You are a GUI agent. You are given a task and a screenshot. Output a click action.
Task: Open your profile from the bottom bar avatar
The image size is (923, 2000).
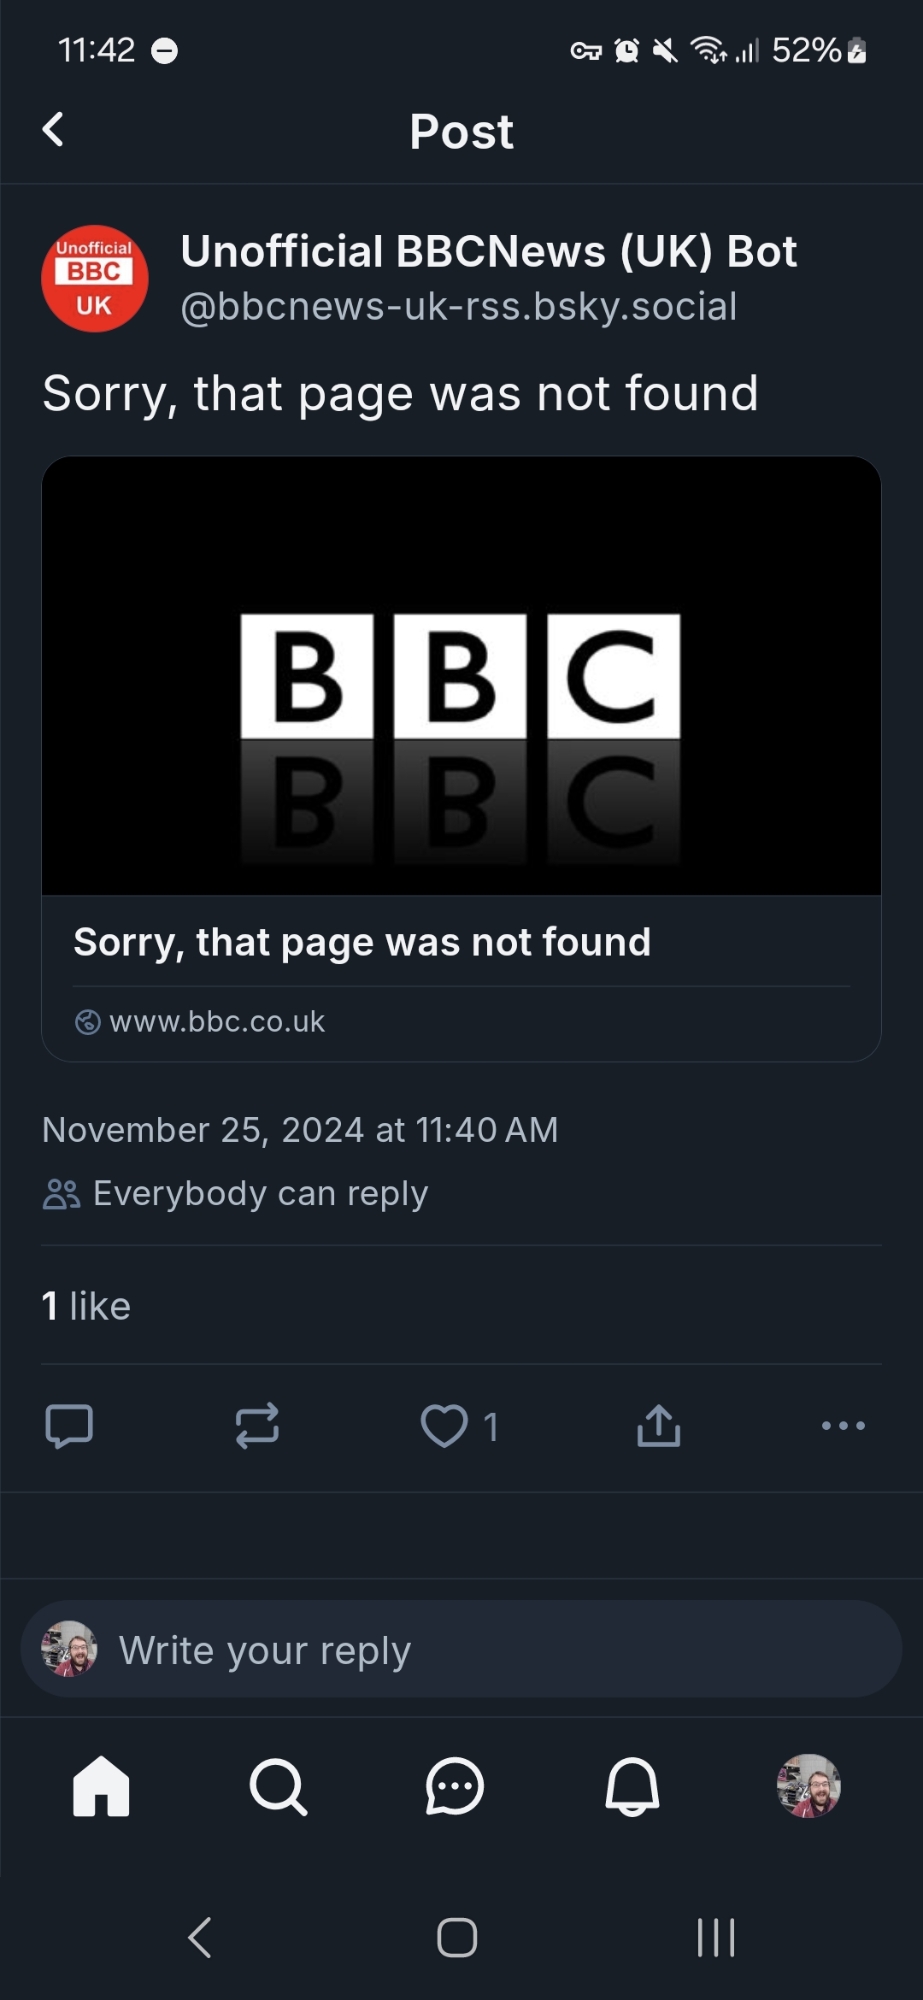click(x=809, y=1786)
